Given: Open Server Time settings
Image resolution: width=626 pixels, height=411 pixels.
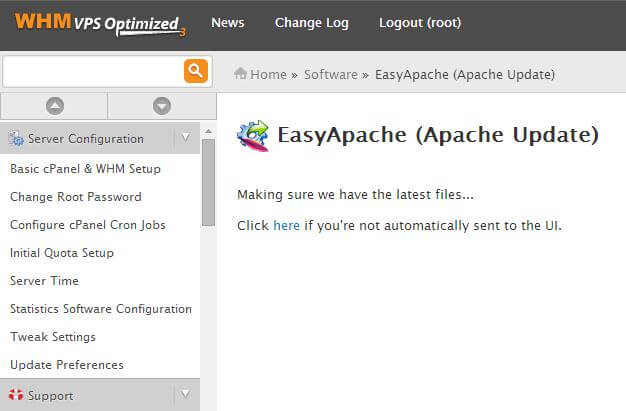Looking at the screenshot, I should tap(44, 281).
